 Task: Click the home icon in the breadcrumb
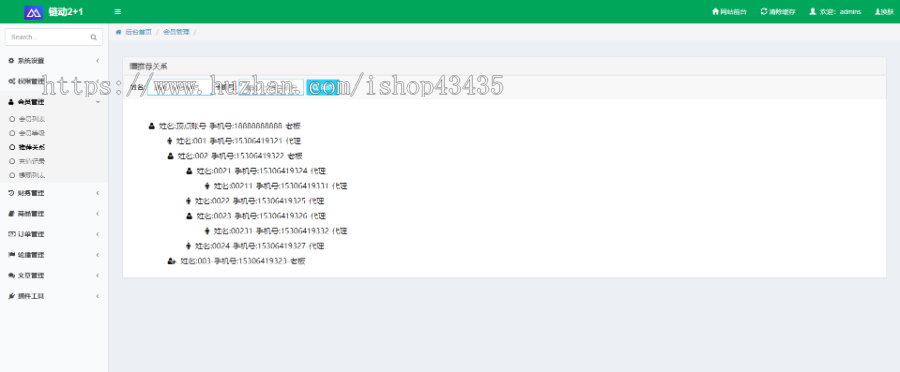pyautogui.click(x=119, y=32)
